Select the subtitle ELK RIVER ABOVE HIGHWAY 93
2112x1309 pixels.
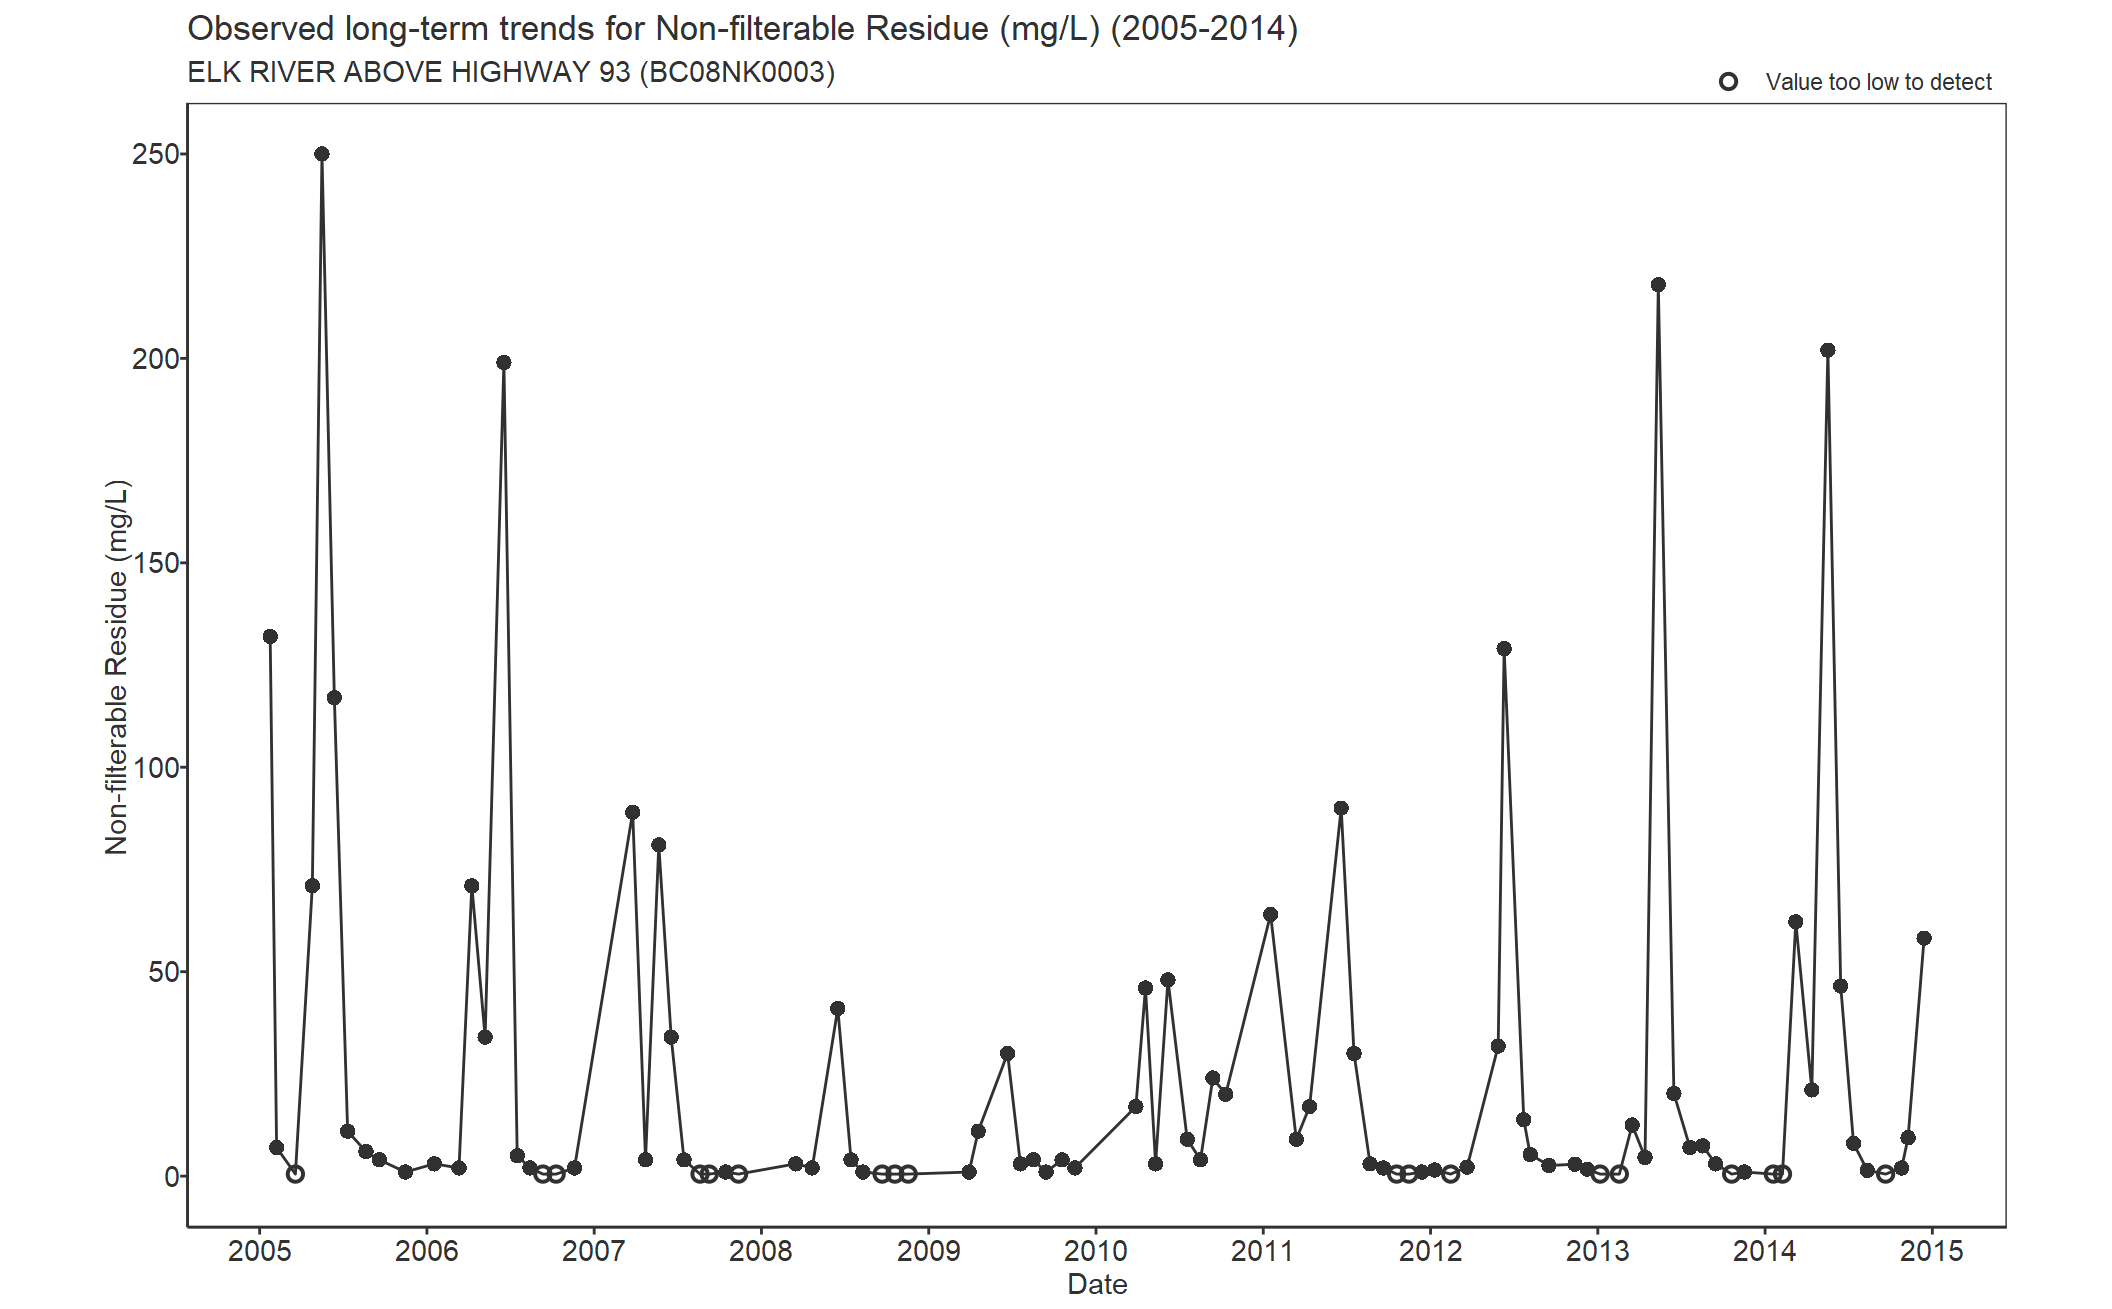click(x=511, y=73)
